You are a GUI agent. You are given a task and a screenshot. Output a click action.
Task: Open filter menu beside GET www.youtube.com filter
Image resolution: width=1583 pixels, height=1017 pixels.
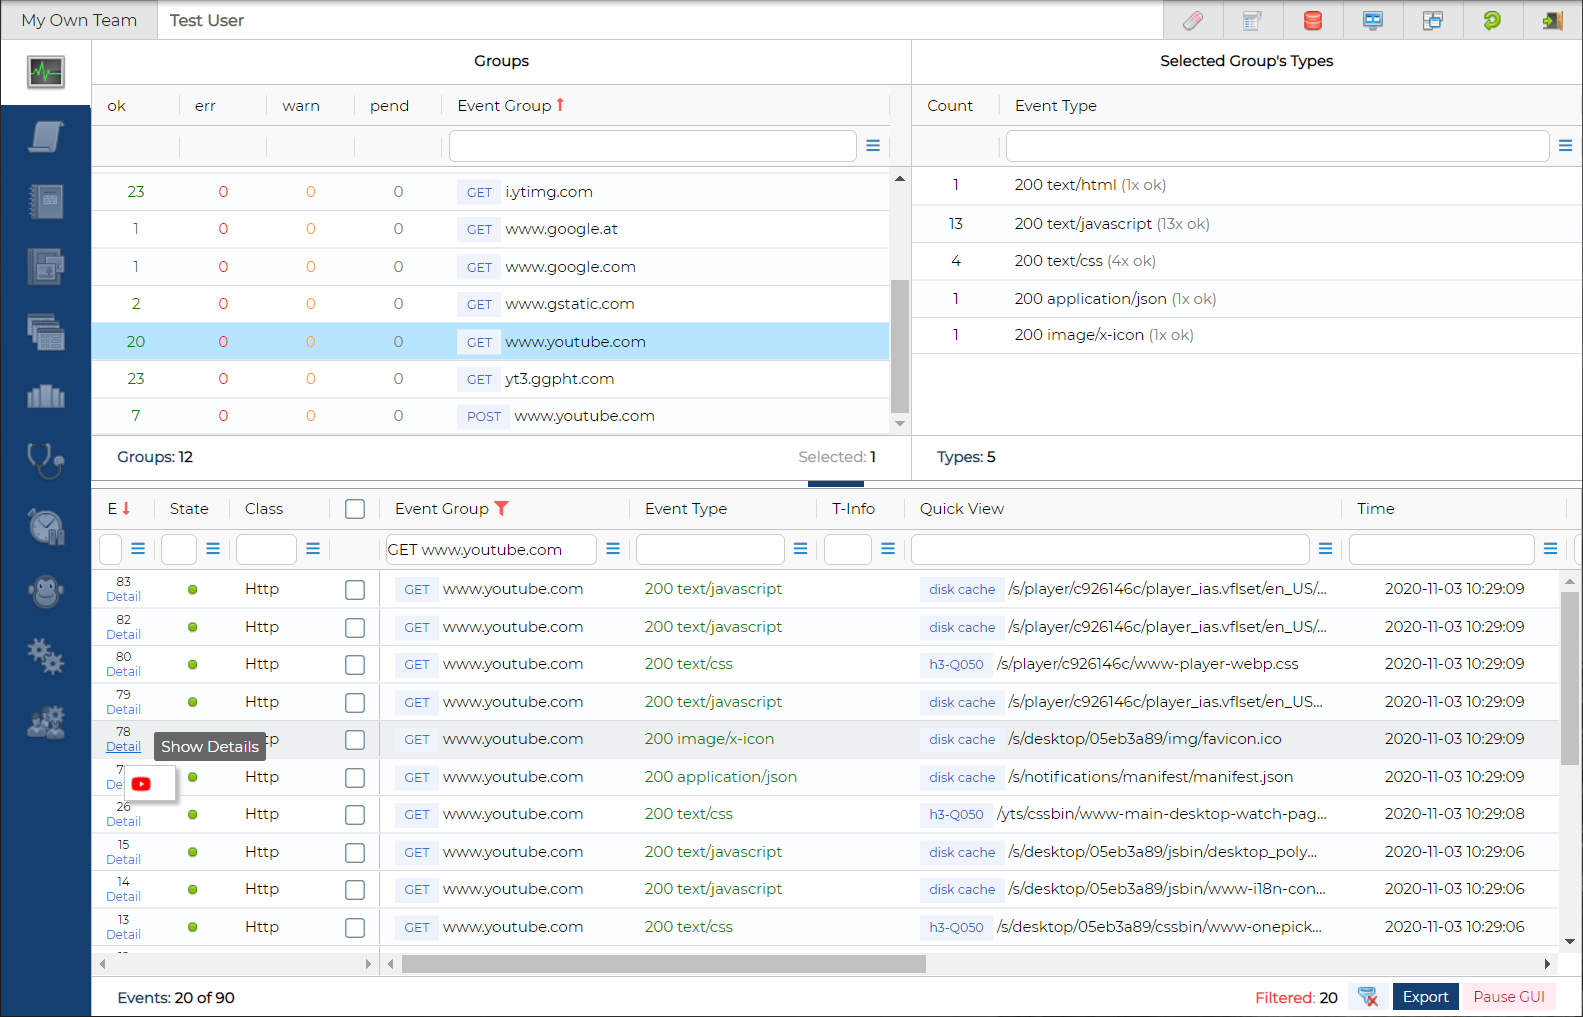(613, 549)
